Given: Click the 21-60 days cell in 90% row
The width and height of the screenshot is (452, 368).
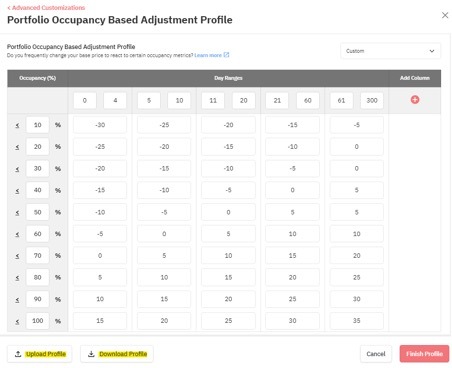Looking at the screenshot, I should (x=292, y=299).
